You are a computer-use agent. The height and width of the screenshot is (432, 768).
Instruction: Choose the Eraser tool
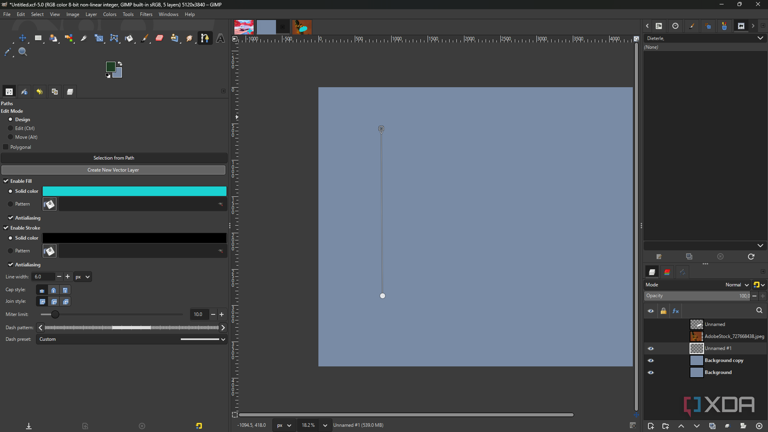159,38
